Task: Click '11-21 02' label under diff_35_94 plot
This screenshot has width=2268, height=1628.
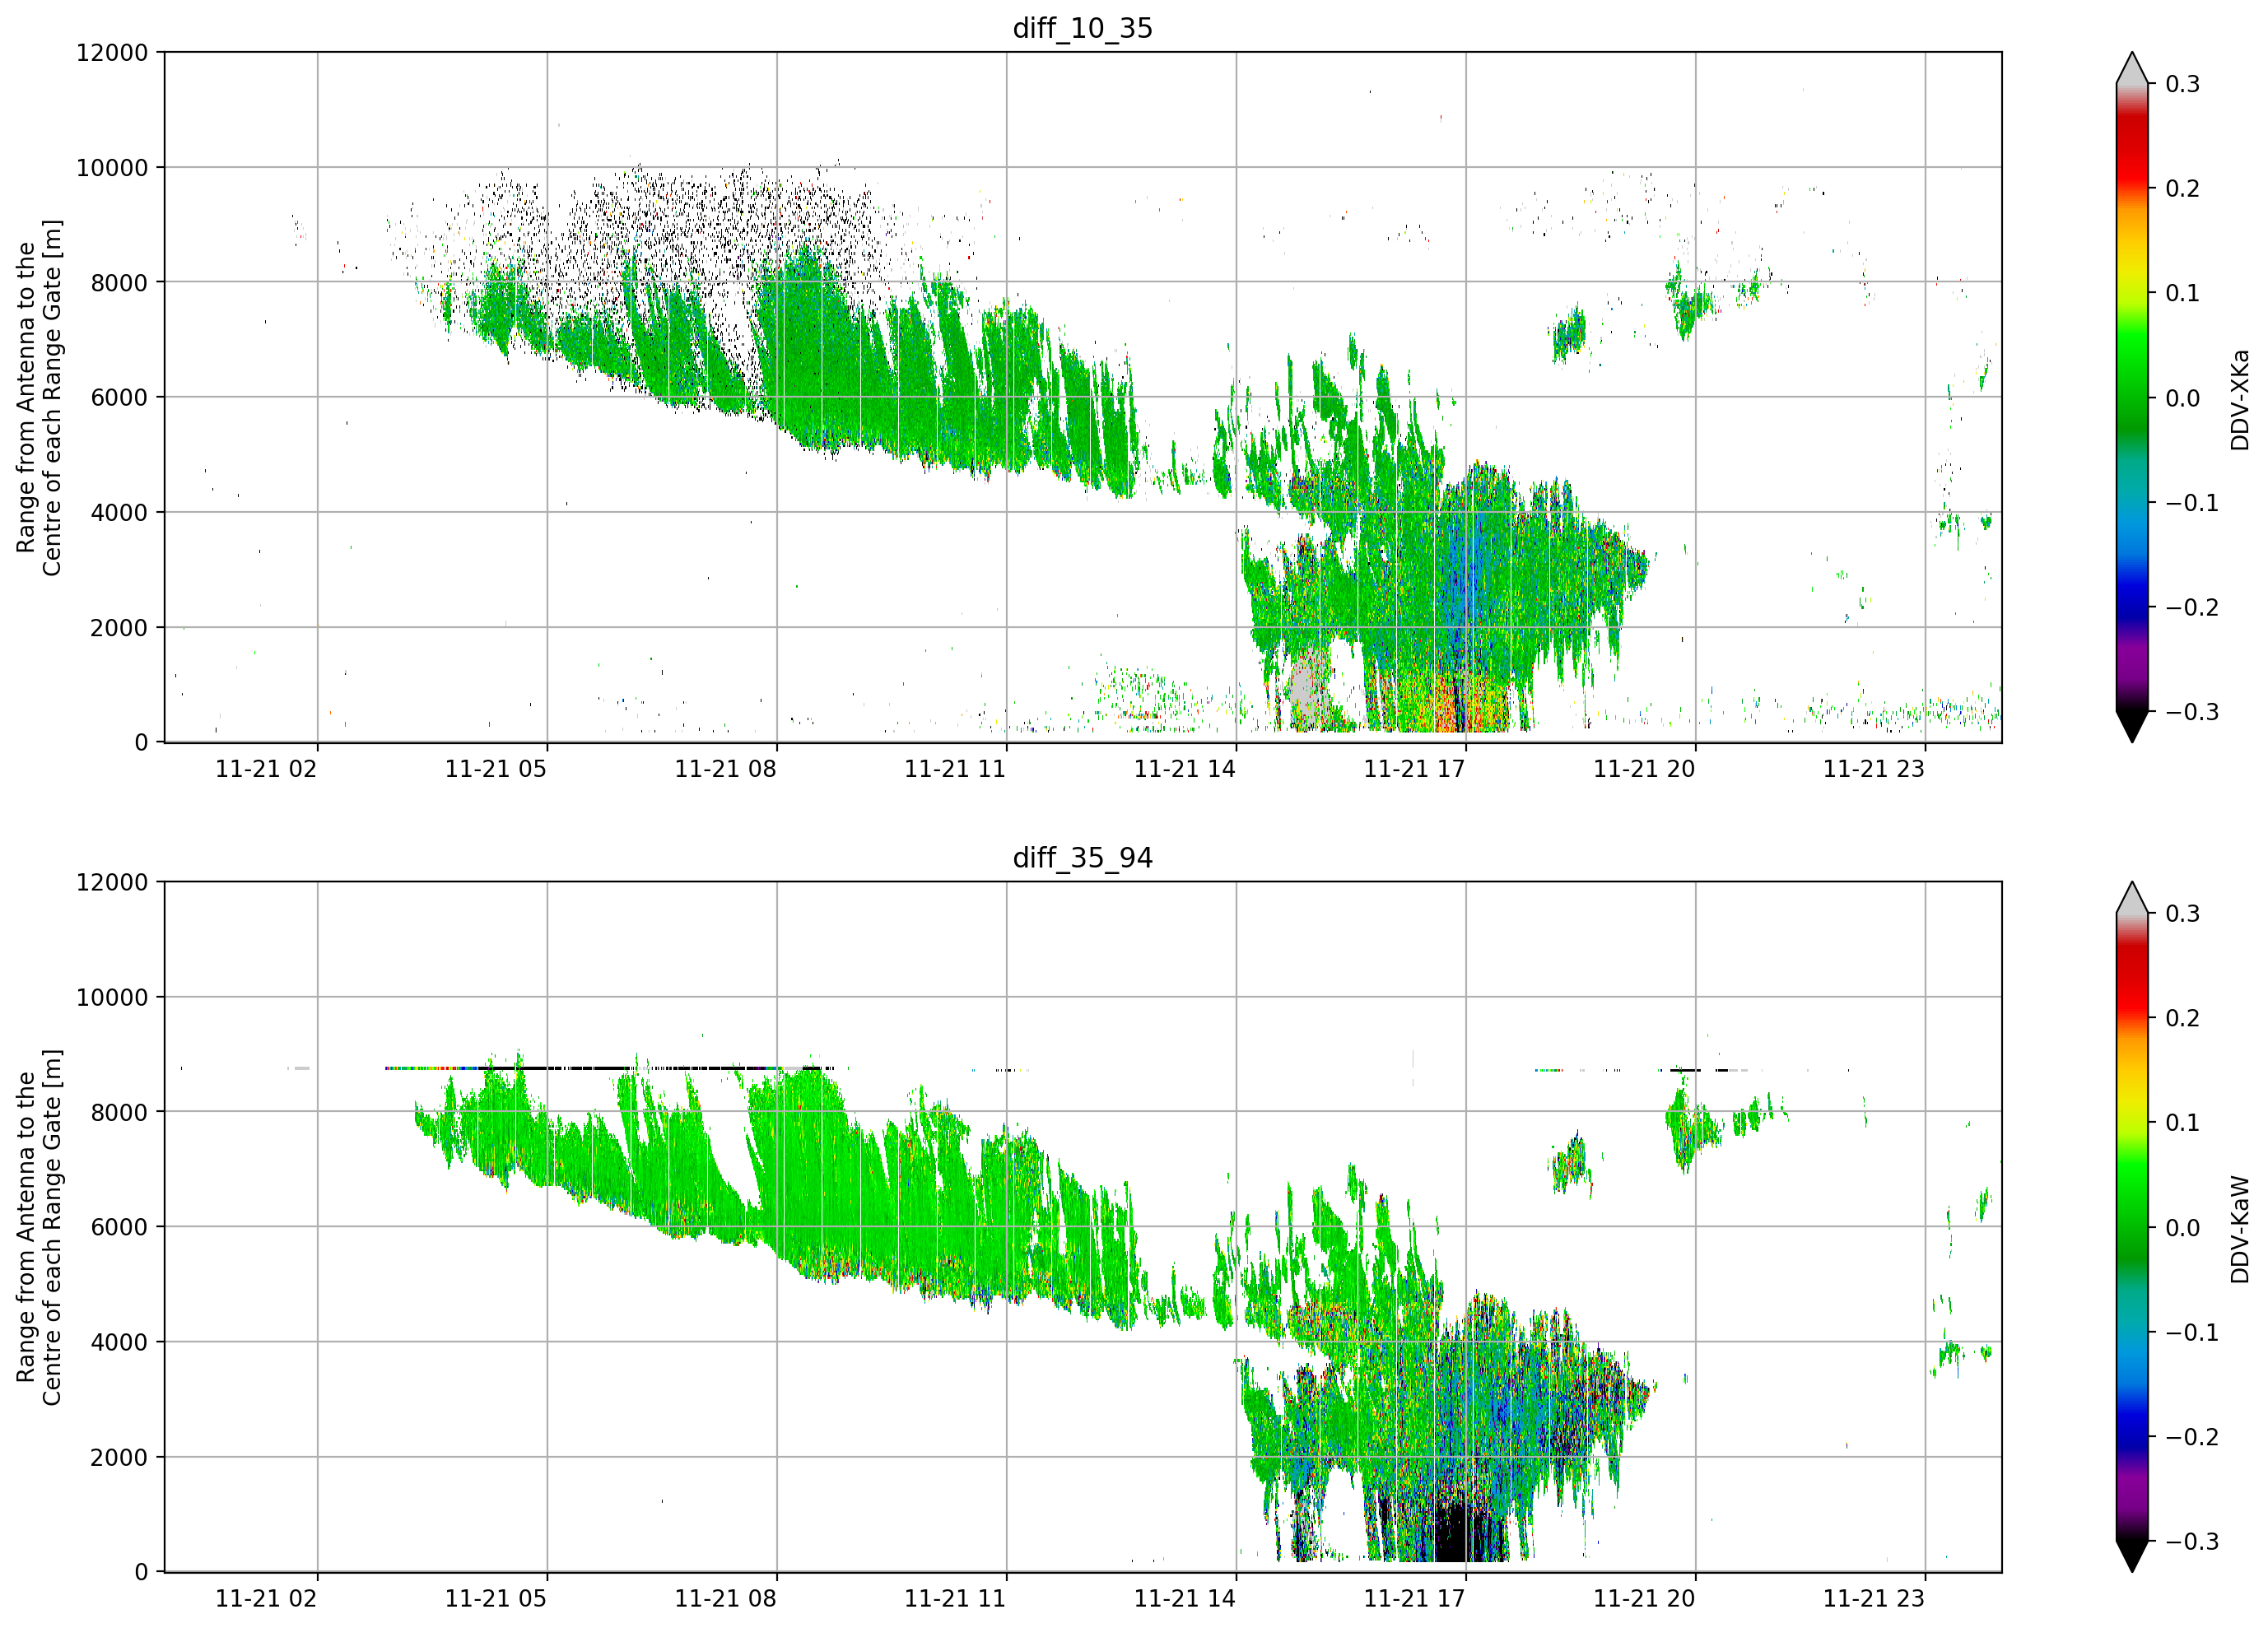Action: point(266,1599)
